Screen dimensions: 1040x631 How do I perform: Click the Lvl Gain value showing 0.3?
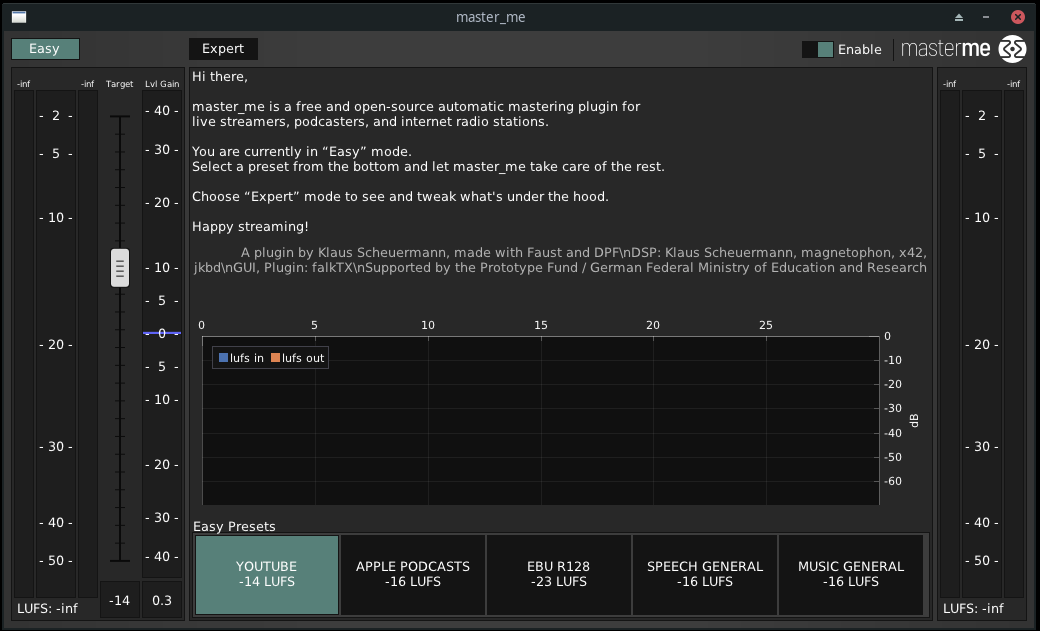point(162,600)
